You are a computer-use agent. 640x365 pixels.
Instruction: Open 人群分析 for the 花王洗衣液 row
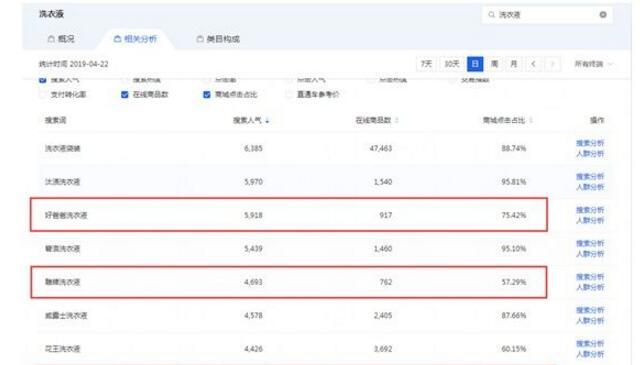[x=590, y=355]
